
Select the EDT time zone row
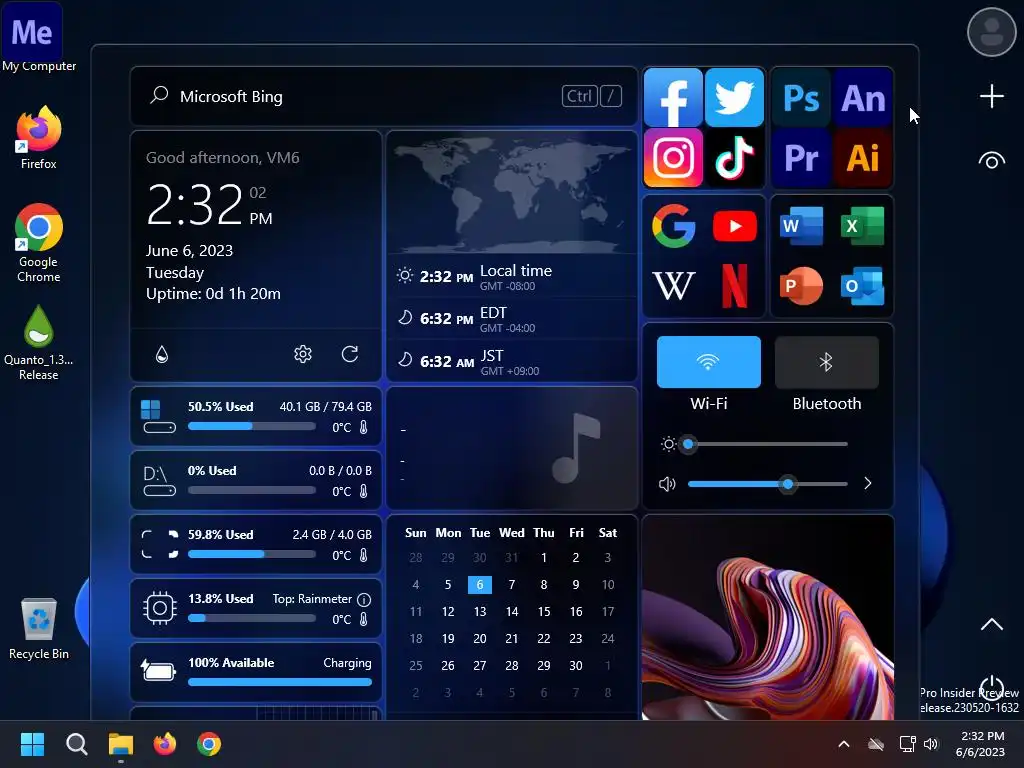[x=512, y=319]
